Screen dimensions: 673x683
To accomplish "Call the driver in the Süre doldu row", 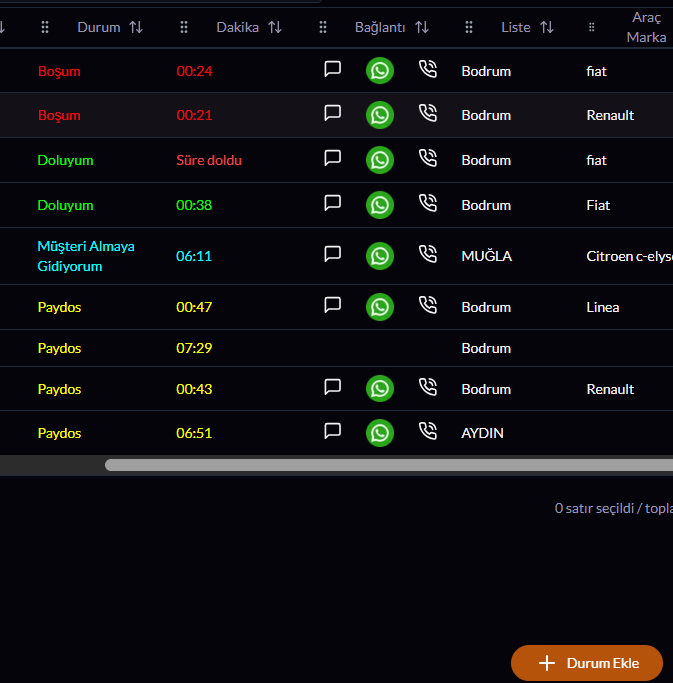I will (x=428, y=159).
